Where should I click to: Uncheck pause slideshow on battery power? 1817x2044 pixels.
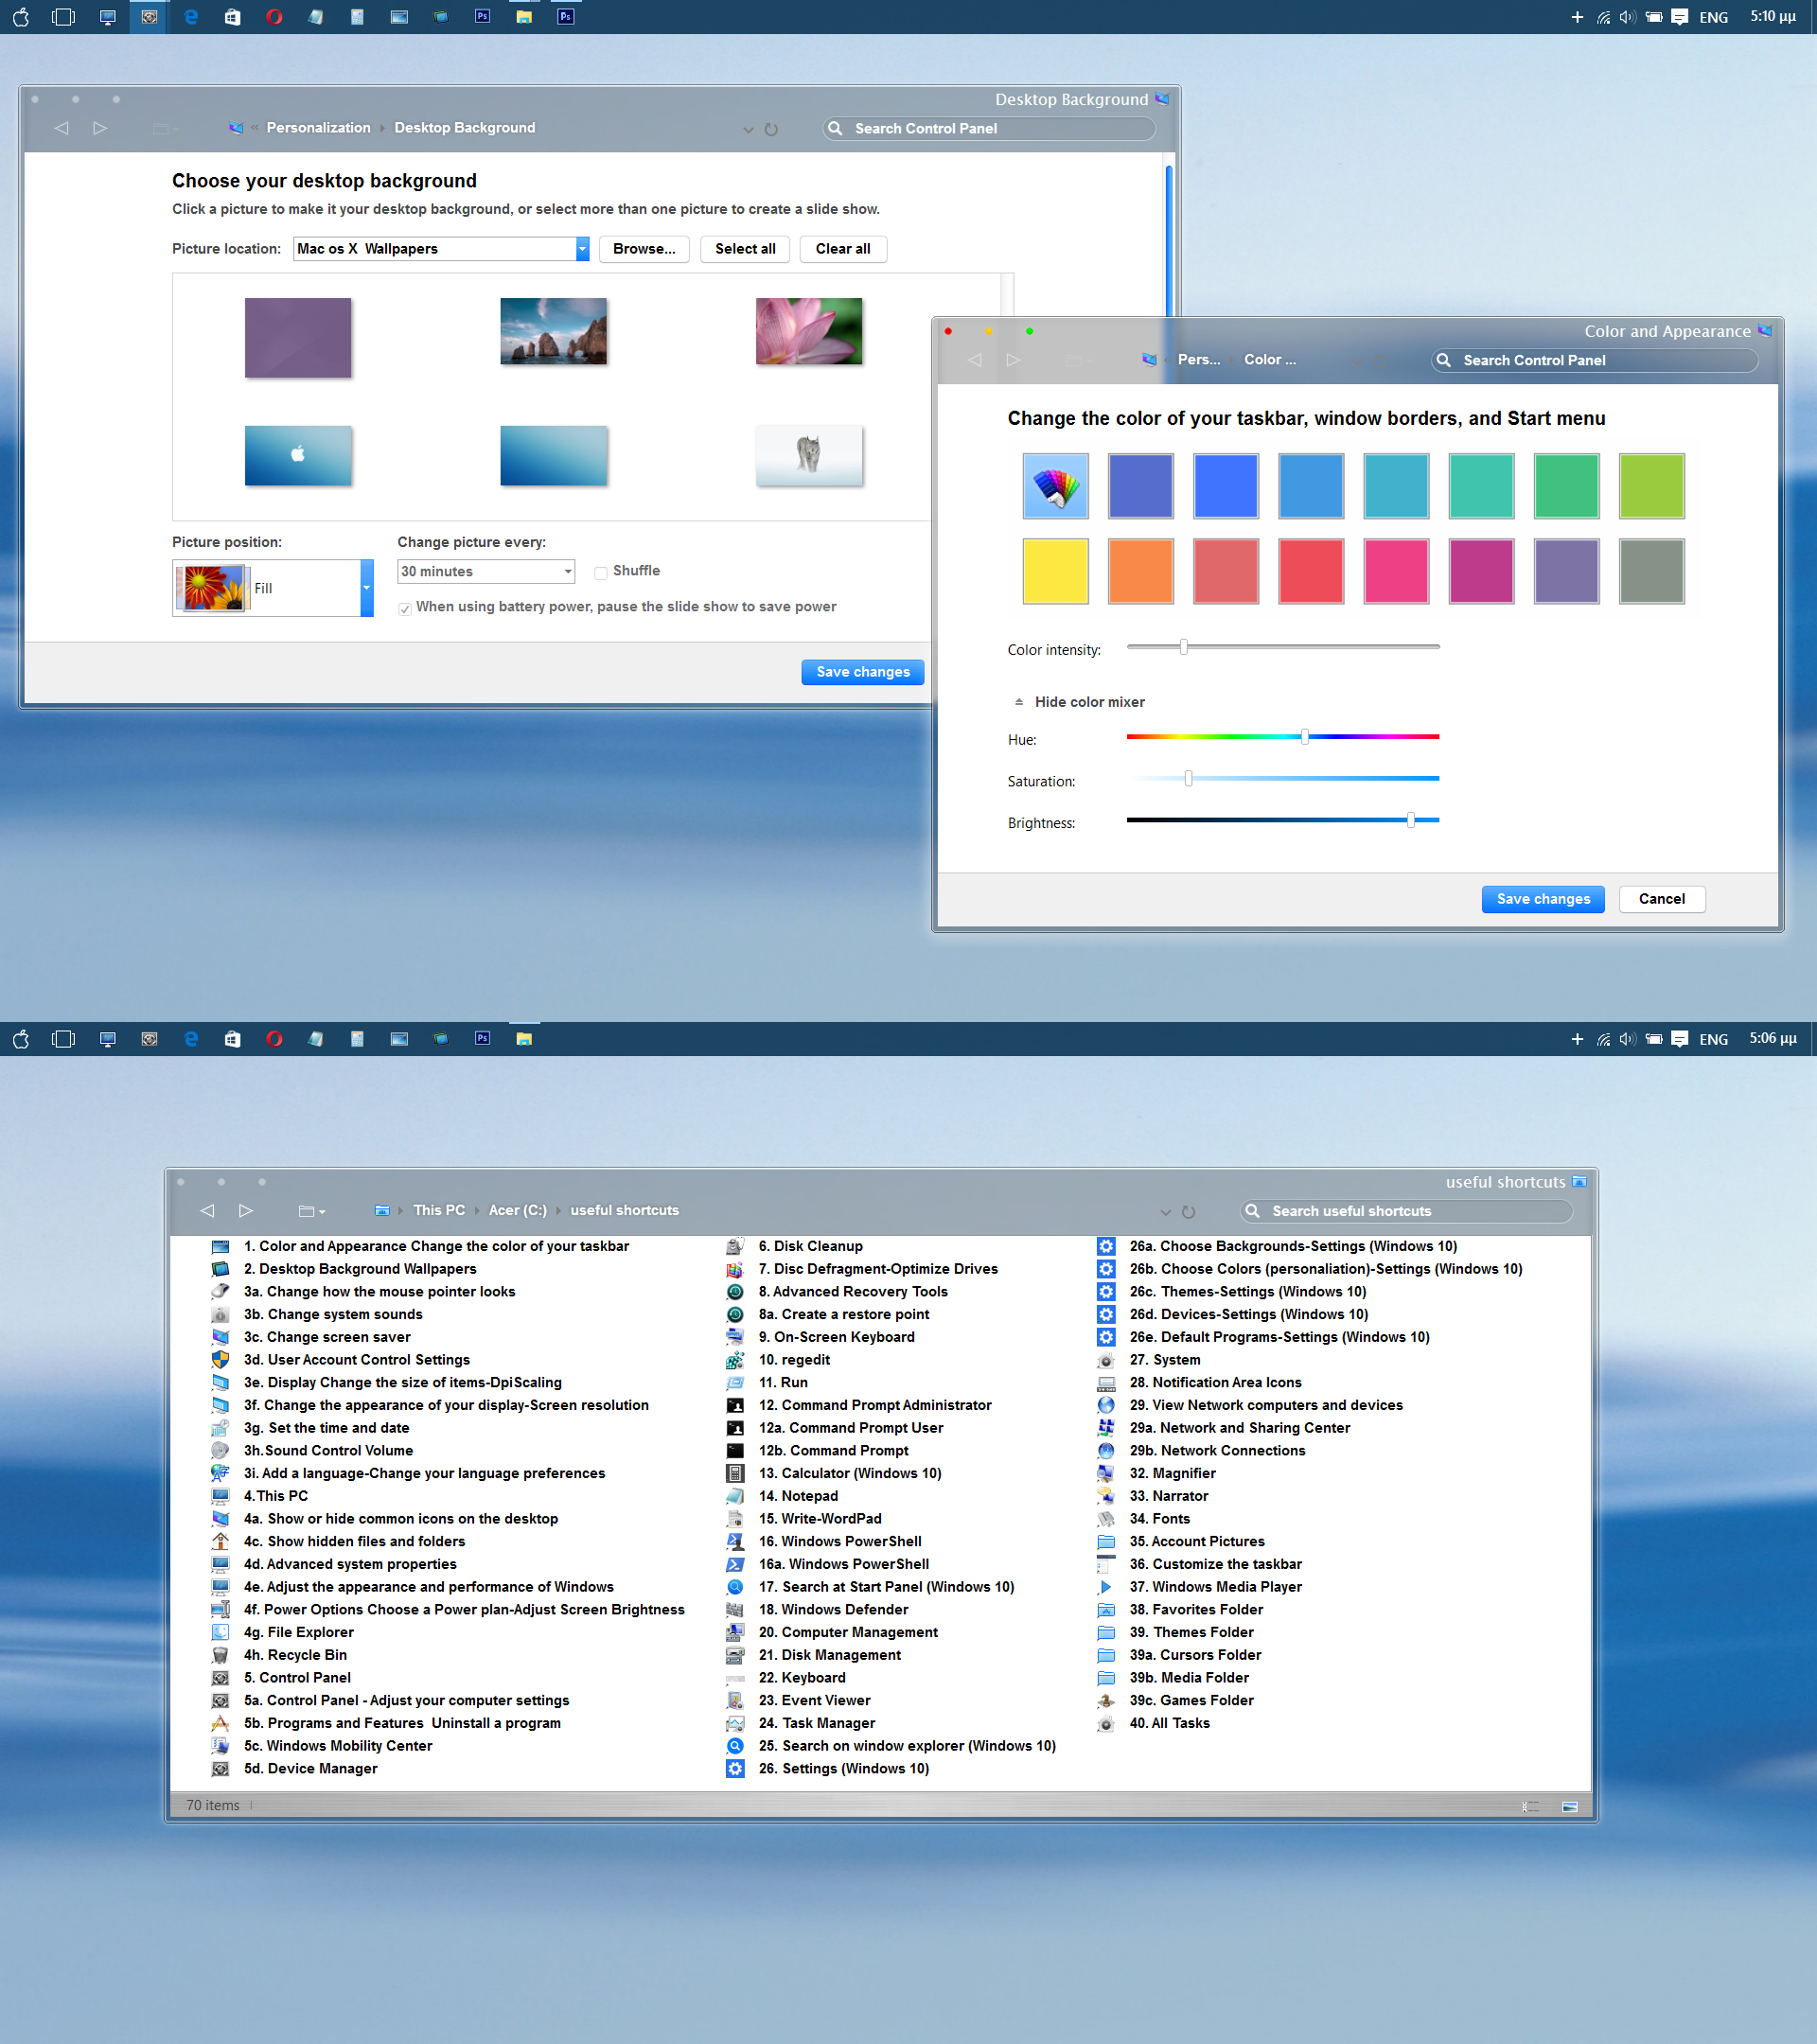tap(404, 607)
